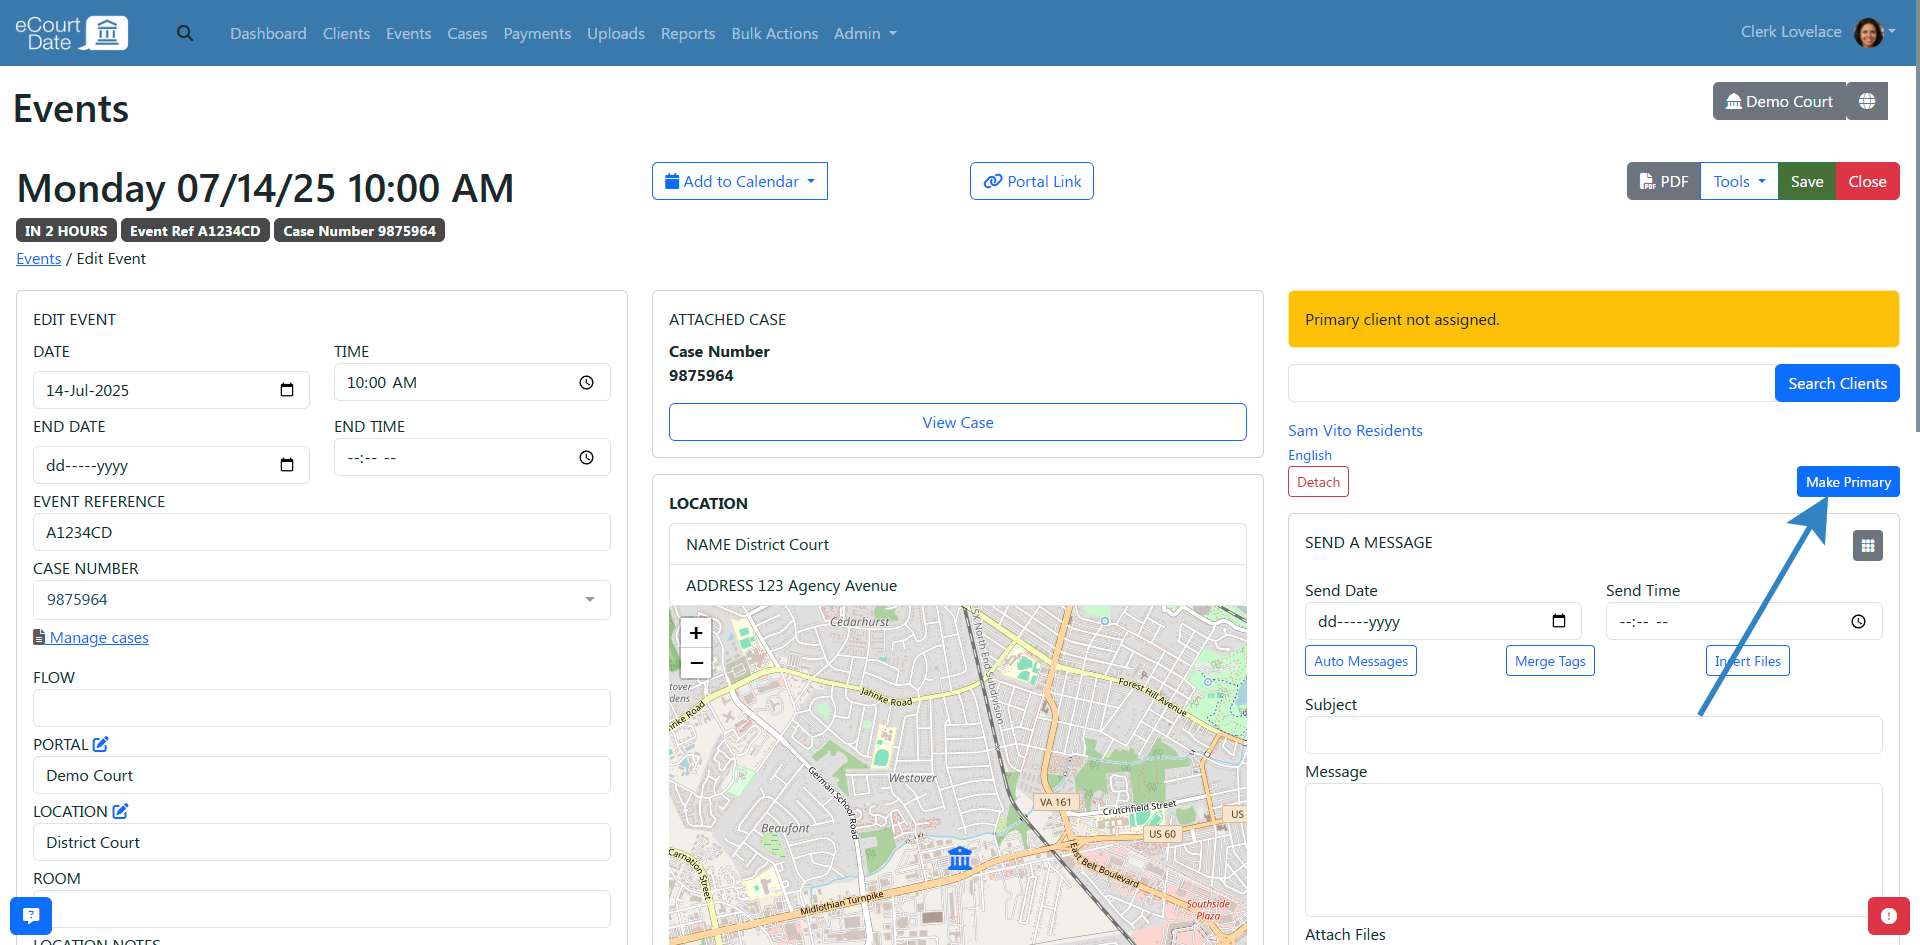Export the event as PDF
Image resolution: width=1920 pixels, height=945 pixels.
pos(1664,181)
